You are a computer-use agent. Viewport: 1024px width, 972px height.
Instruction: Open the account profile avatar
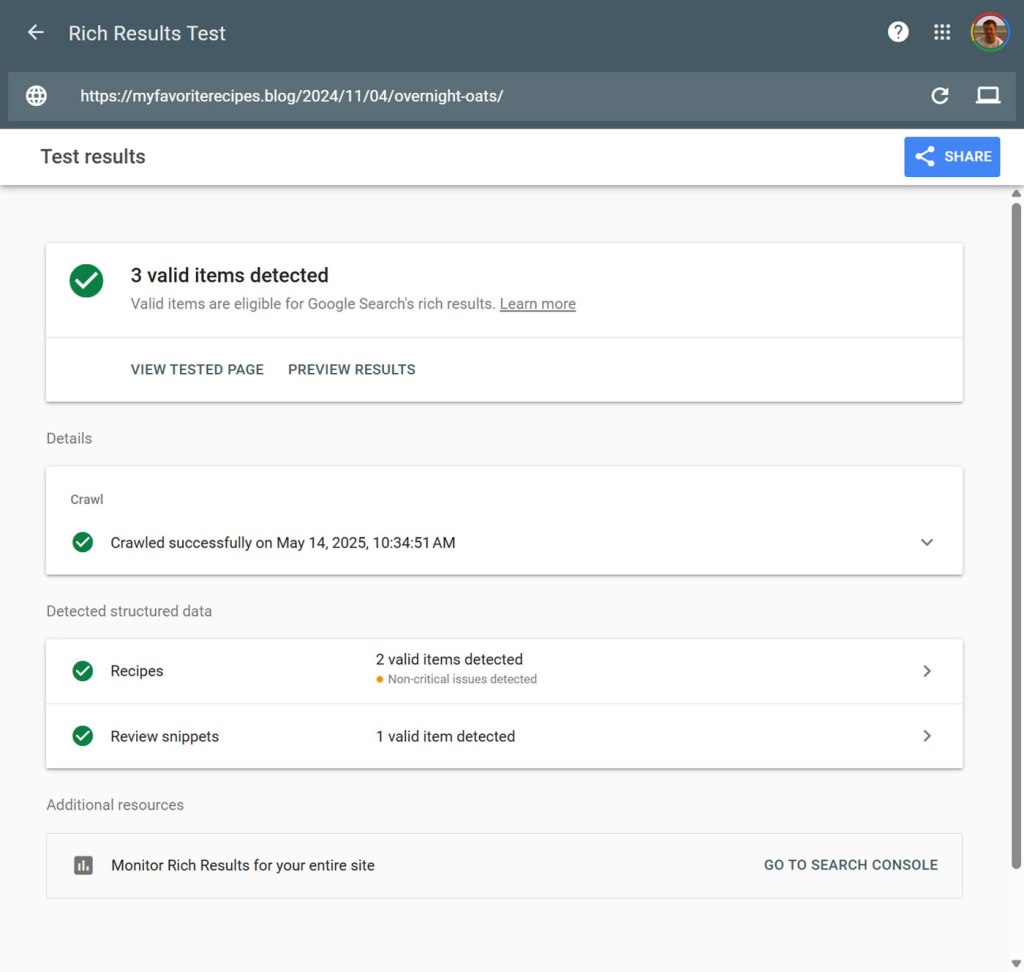pyautogui.click(x=989, y=32)
